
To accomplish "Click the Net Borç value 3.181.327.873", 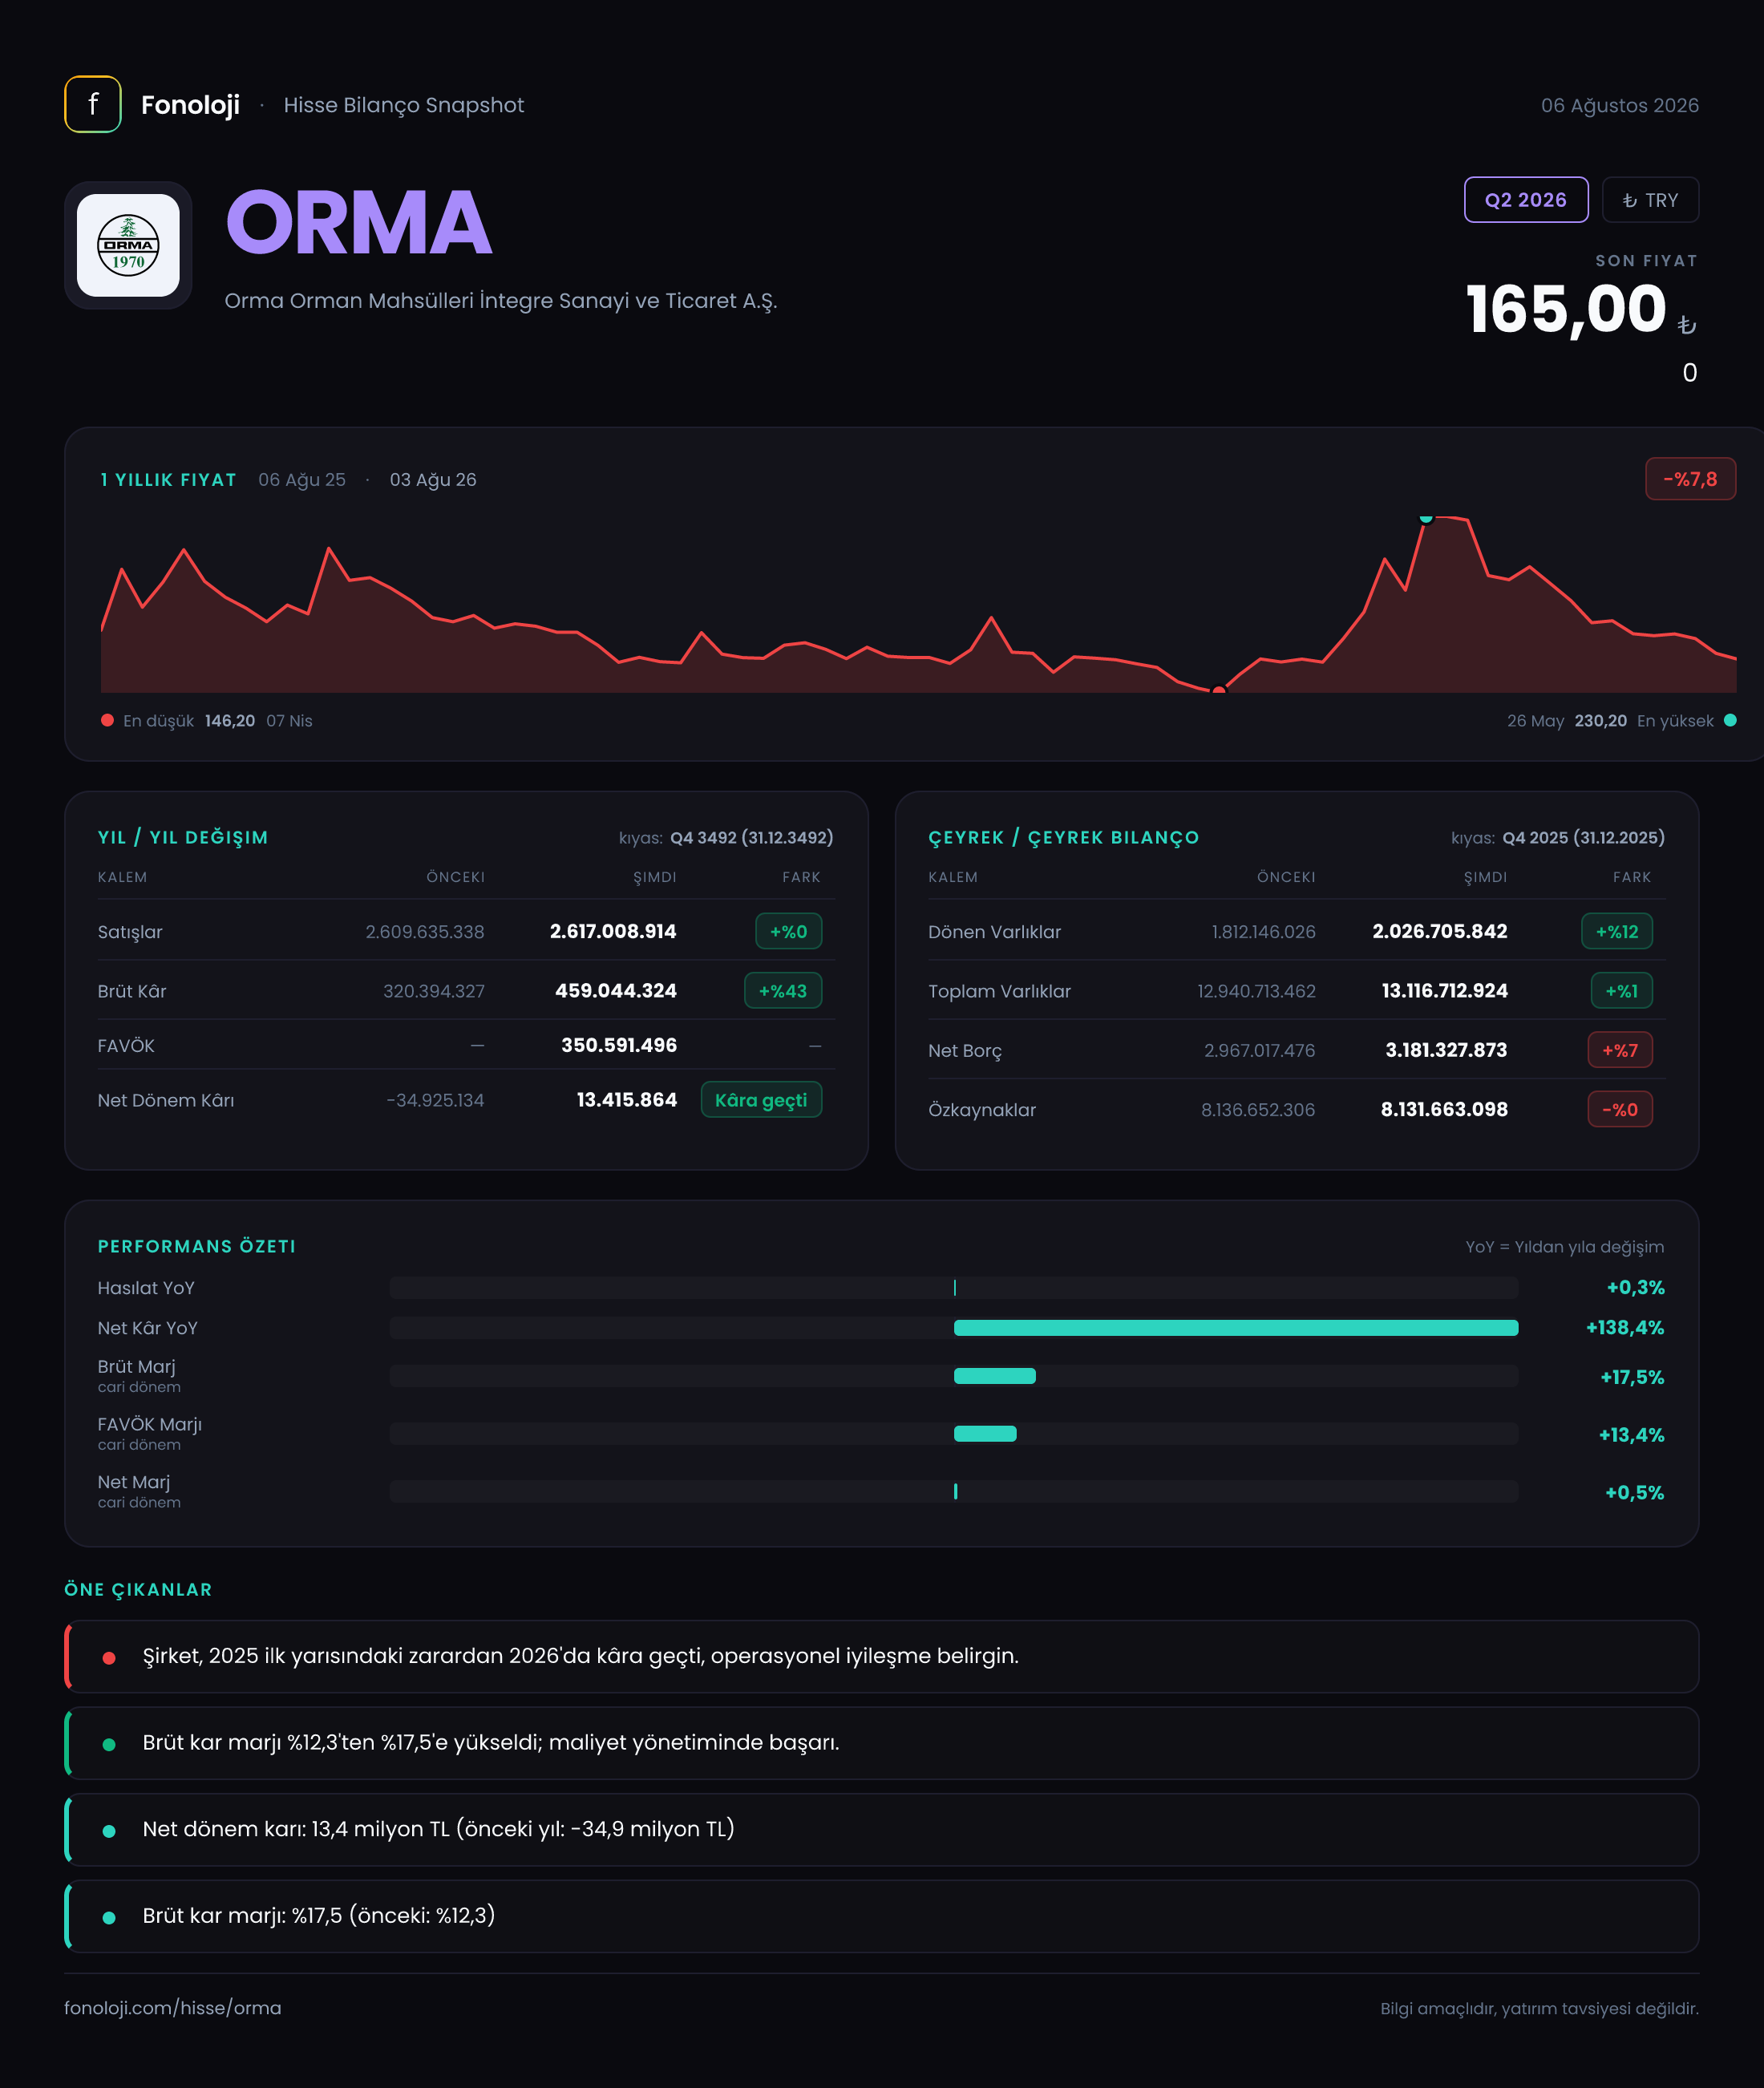I will (x=1446, y=1050).
